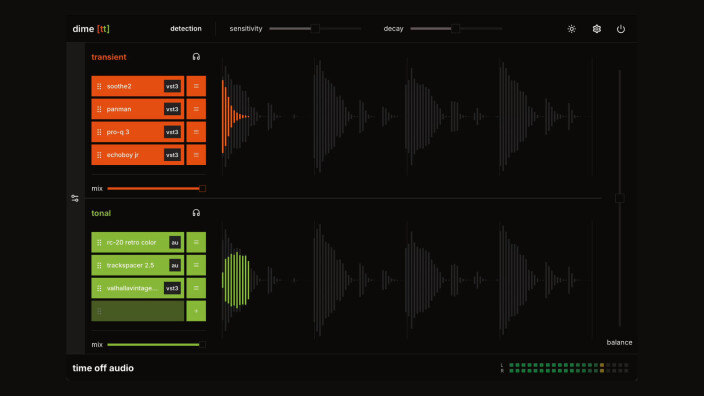Click the empty tonal plugin slot

pyautogui.click(x=137, y=311)
